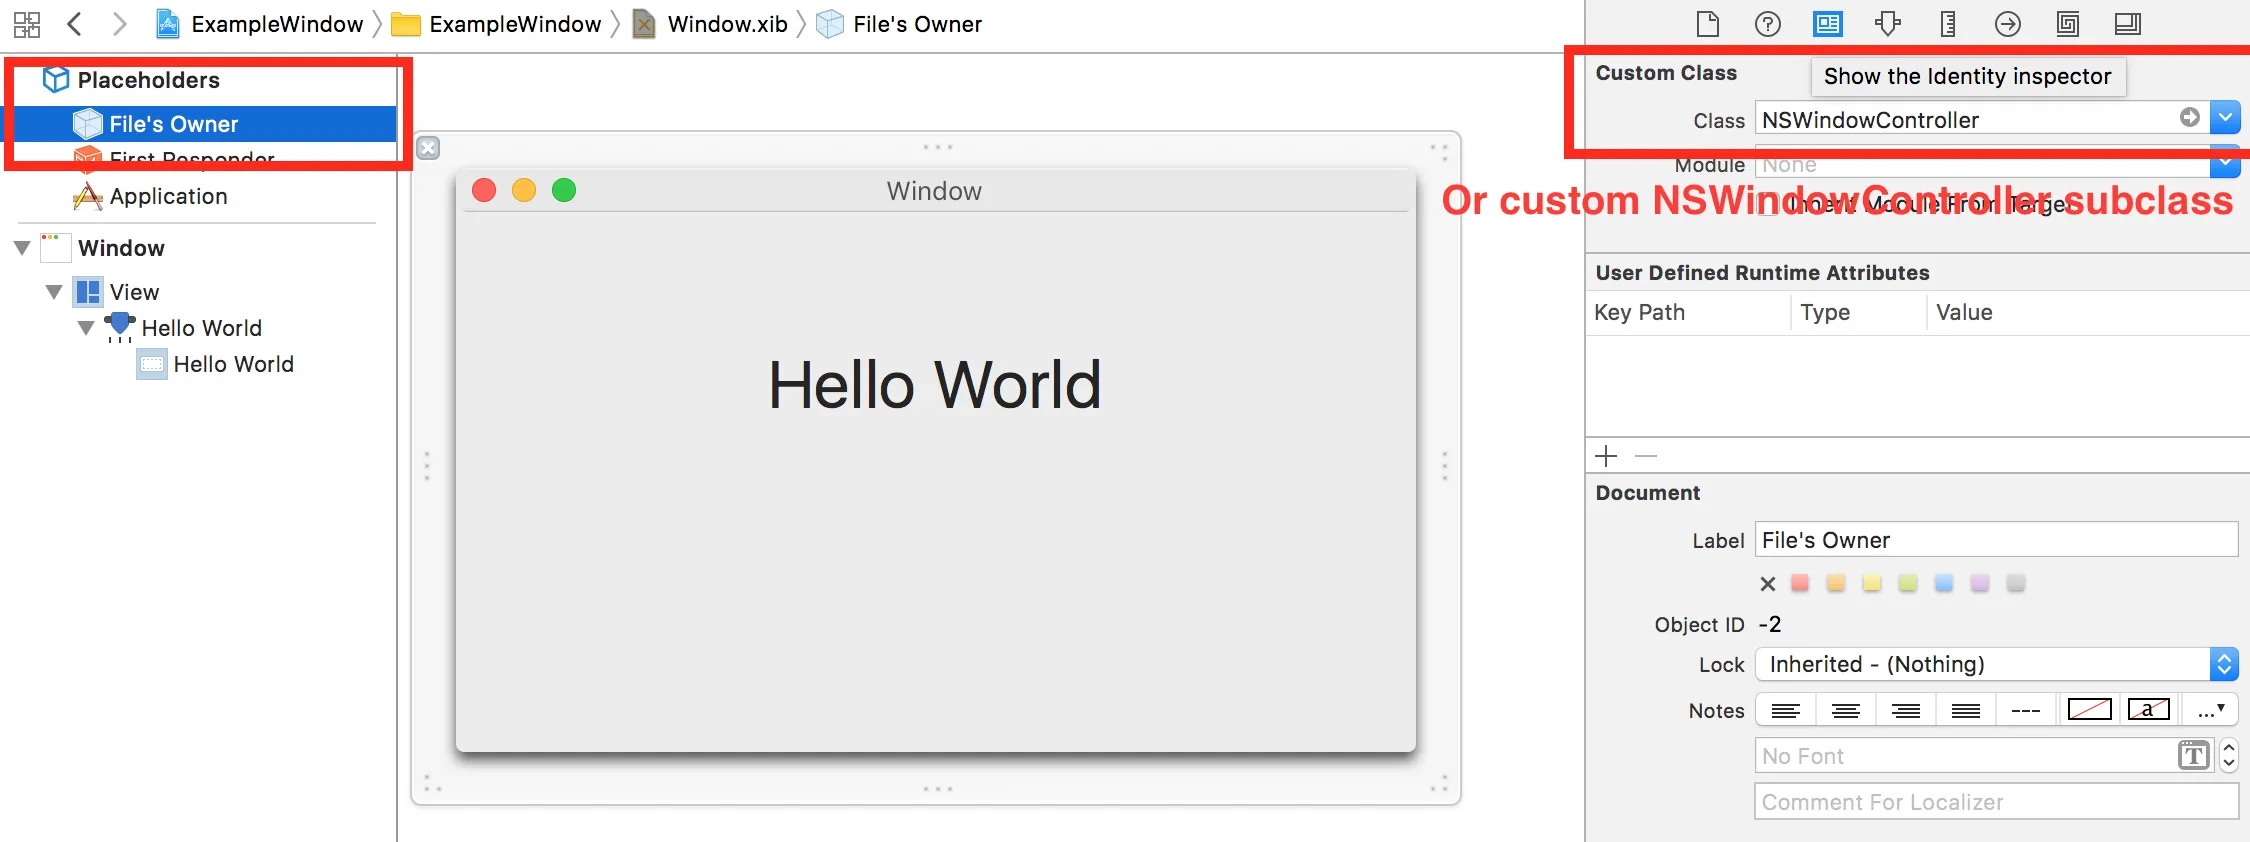Viewport: 2250px width, 842px height.
Task: Open the Lock popup menu
Action: point(1997,664)
